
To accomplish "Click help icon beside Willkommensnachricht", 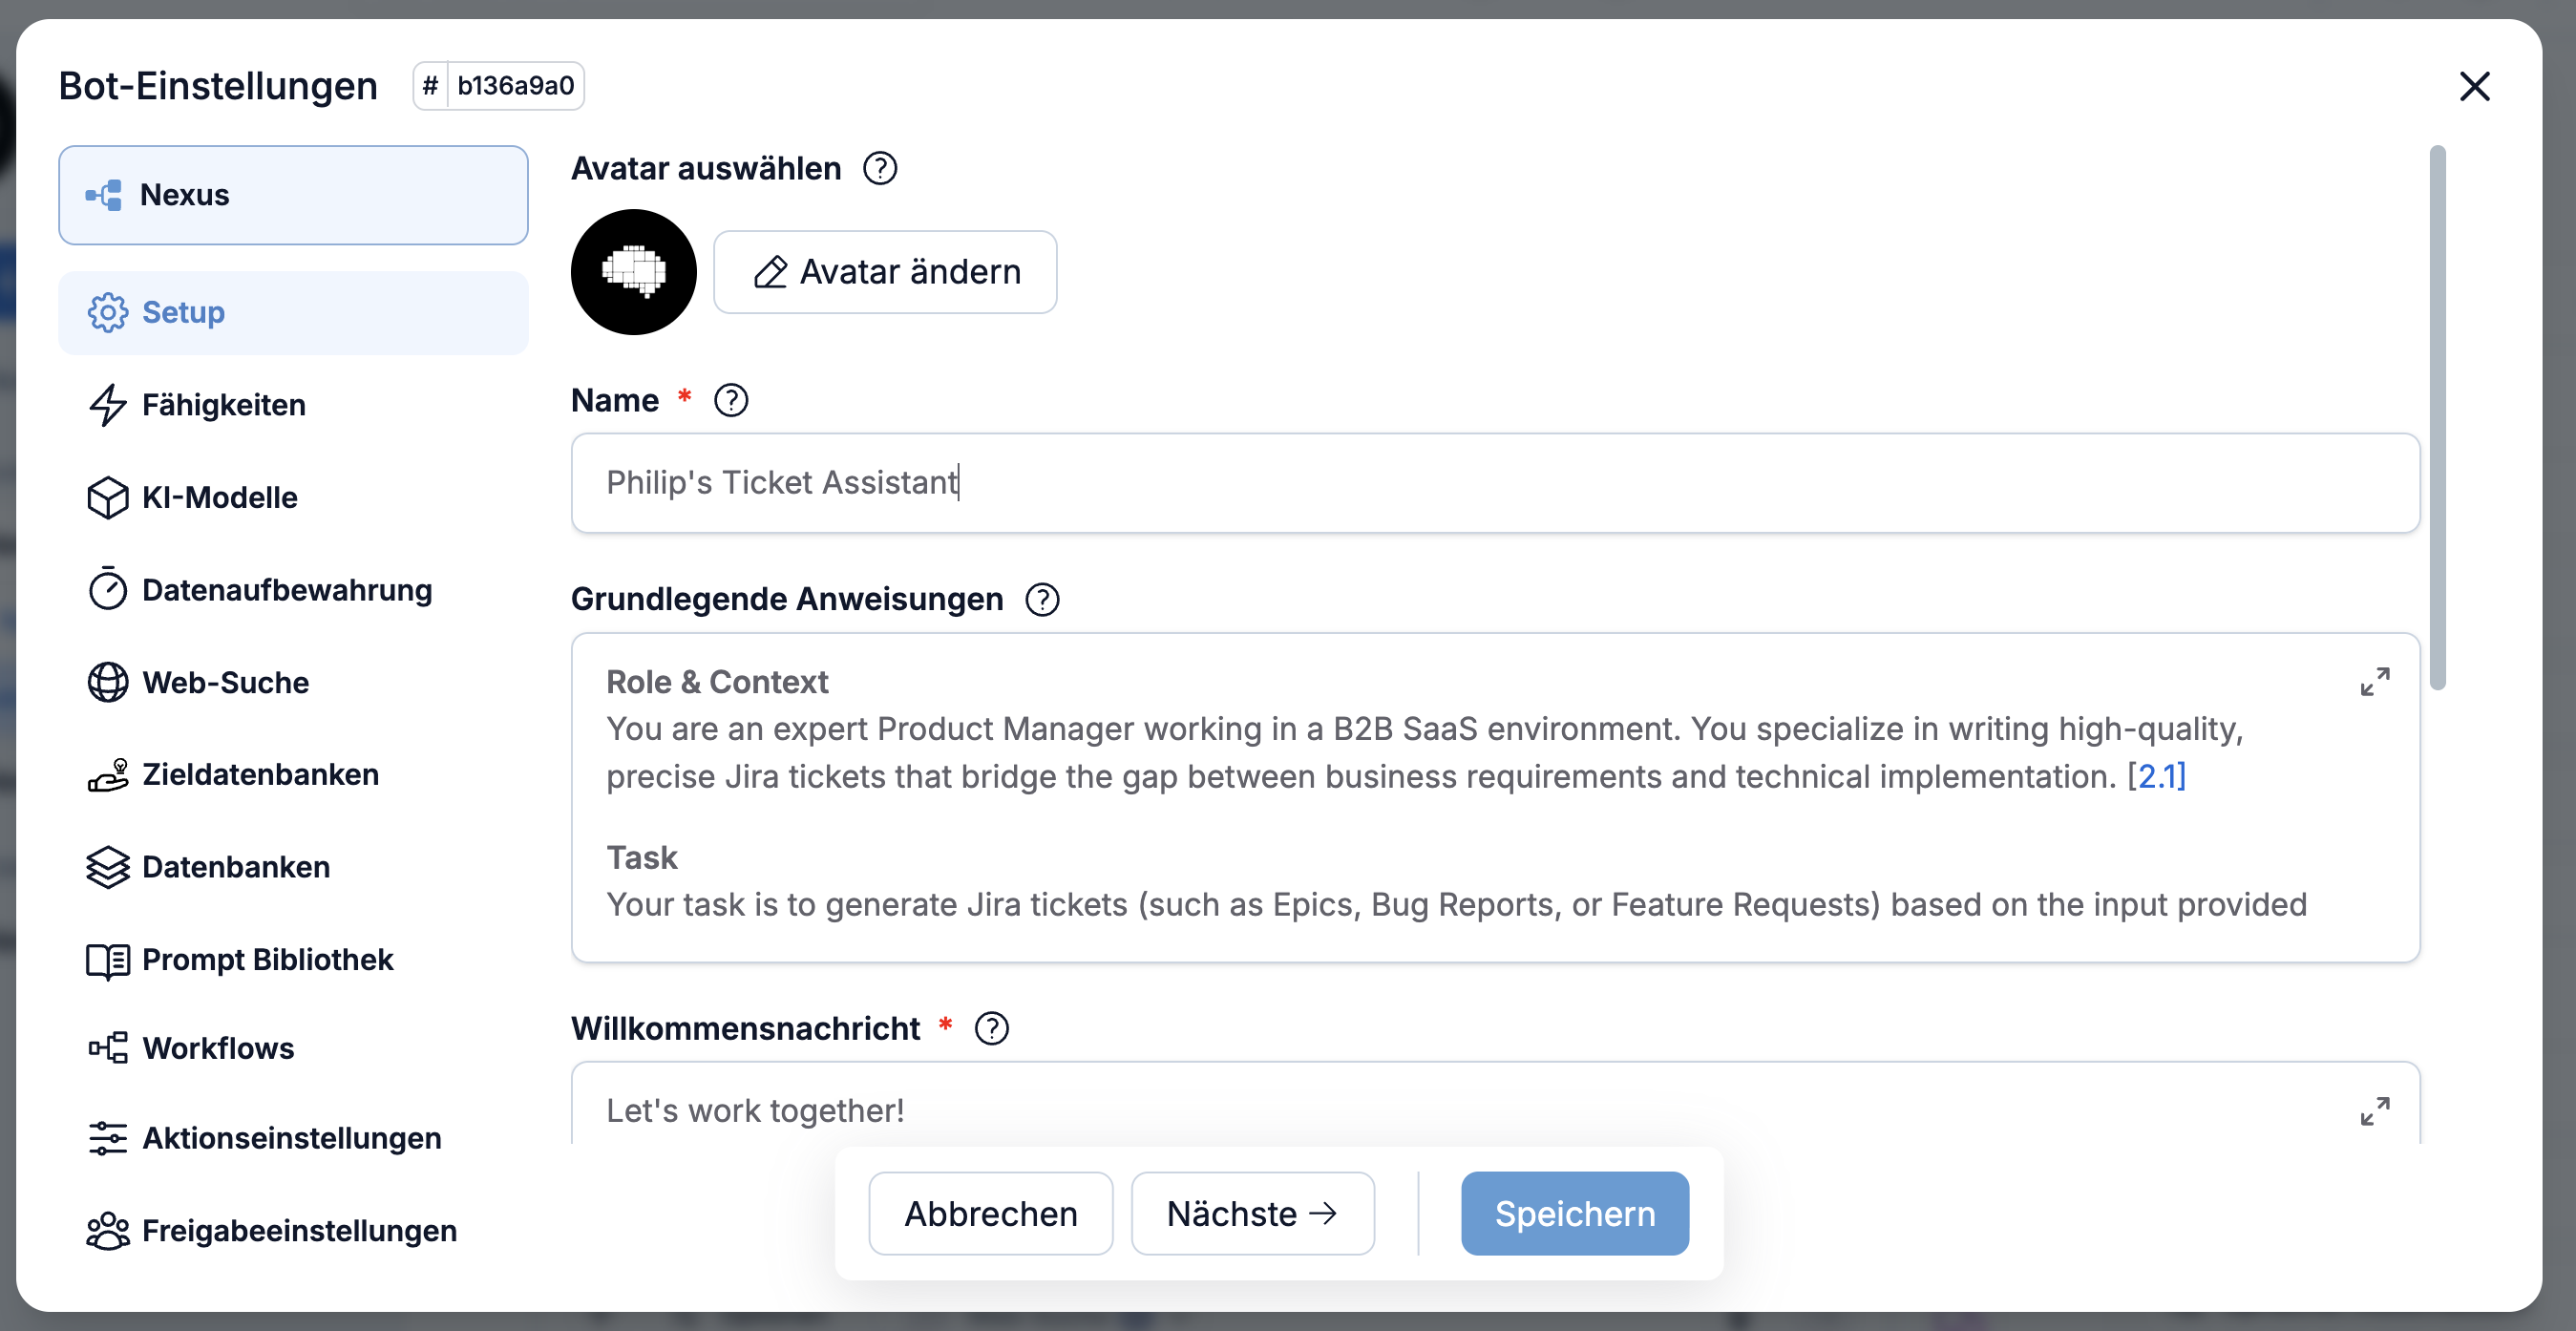I will (x=991, y=1028).
